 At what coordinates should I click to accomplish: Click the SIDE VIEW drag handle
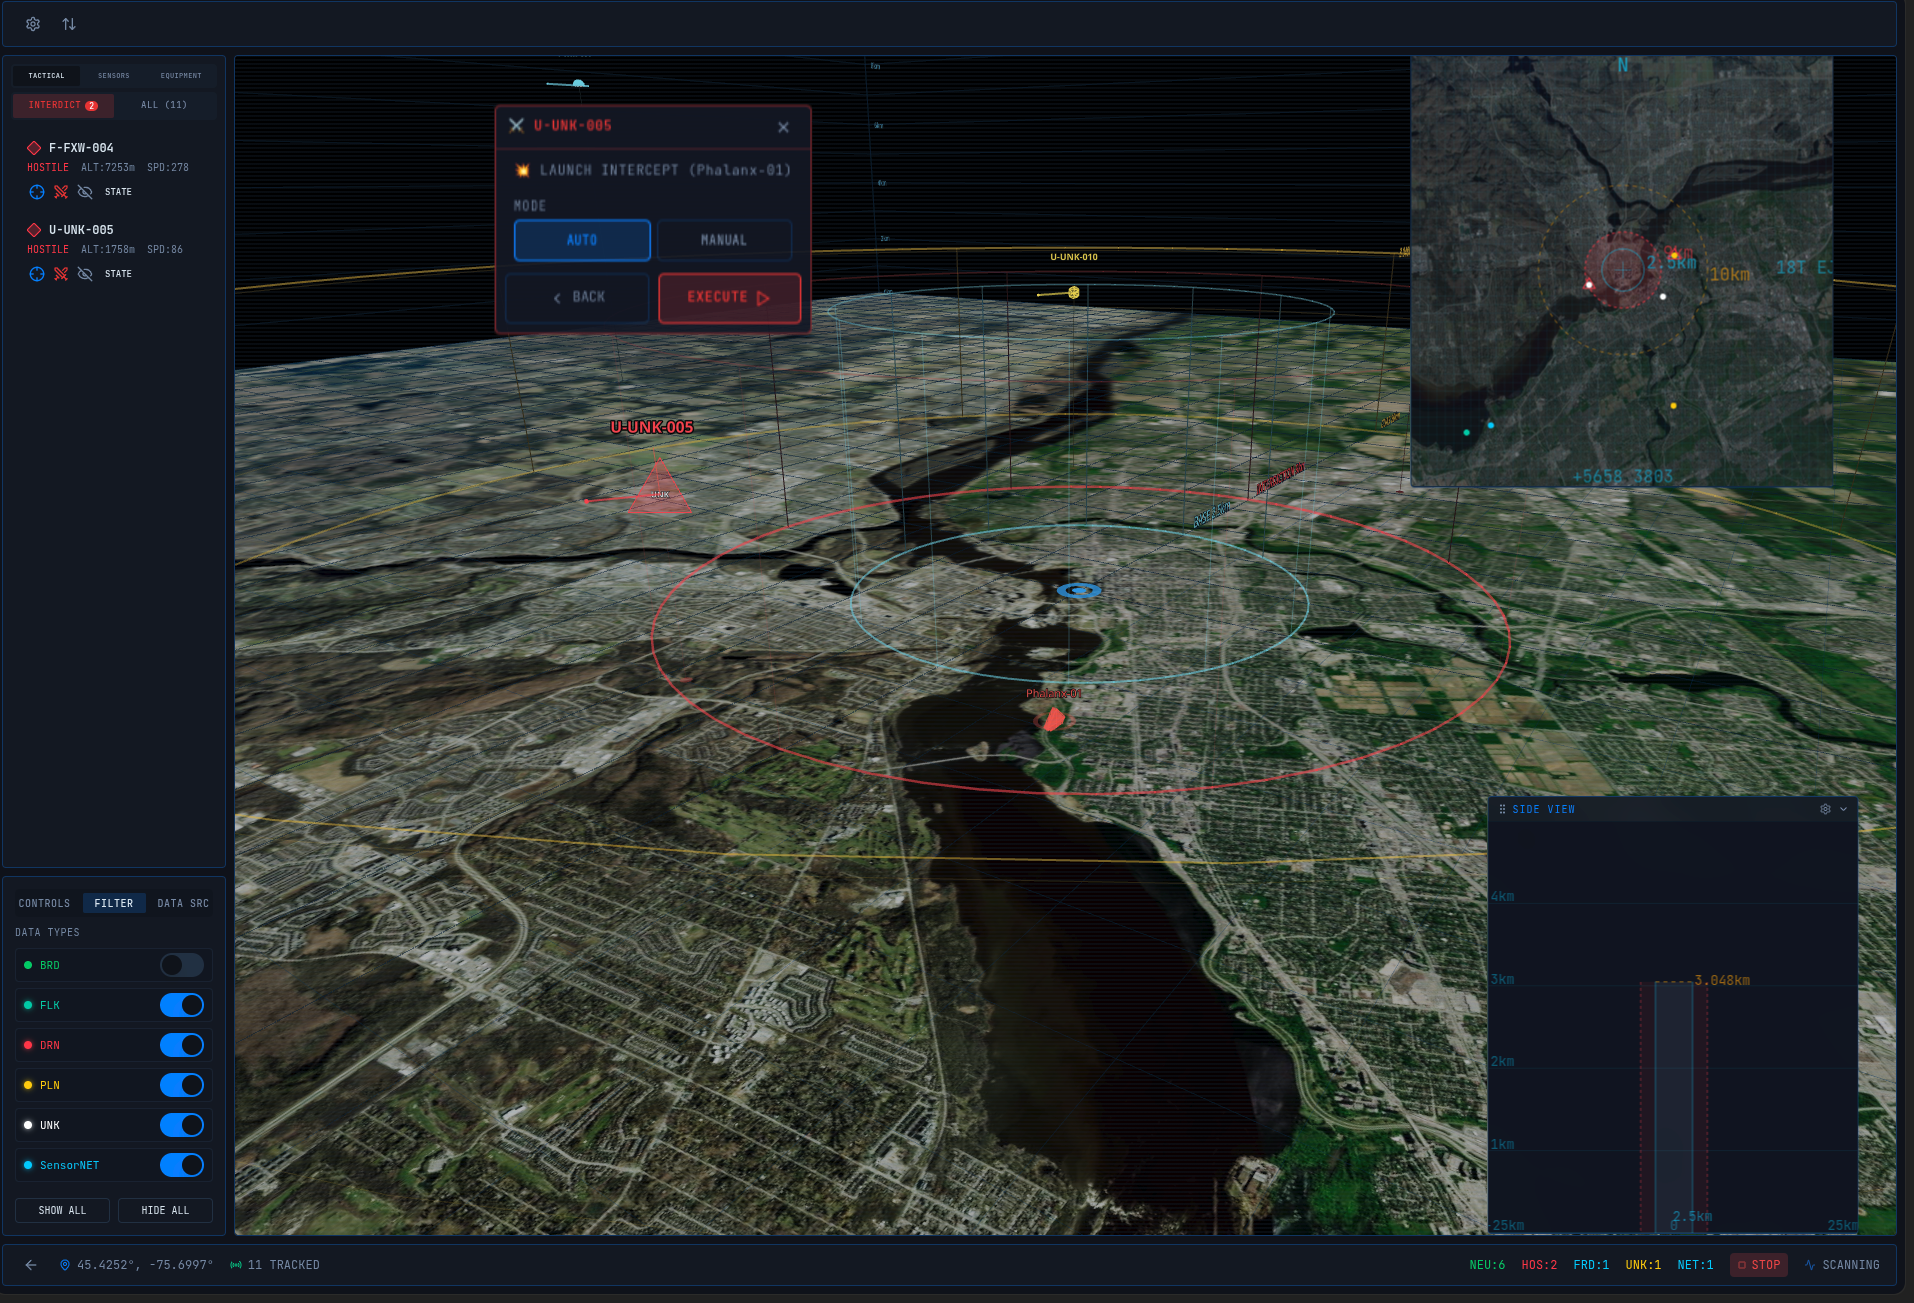[x=1502, y=809]
